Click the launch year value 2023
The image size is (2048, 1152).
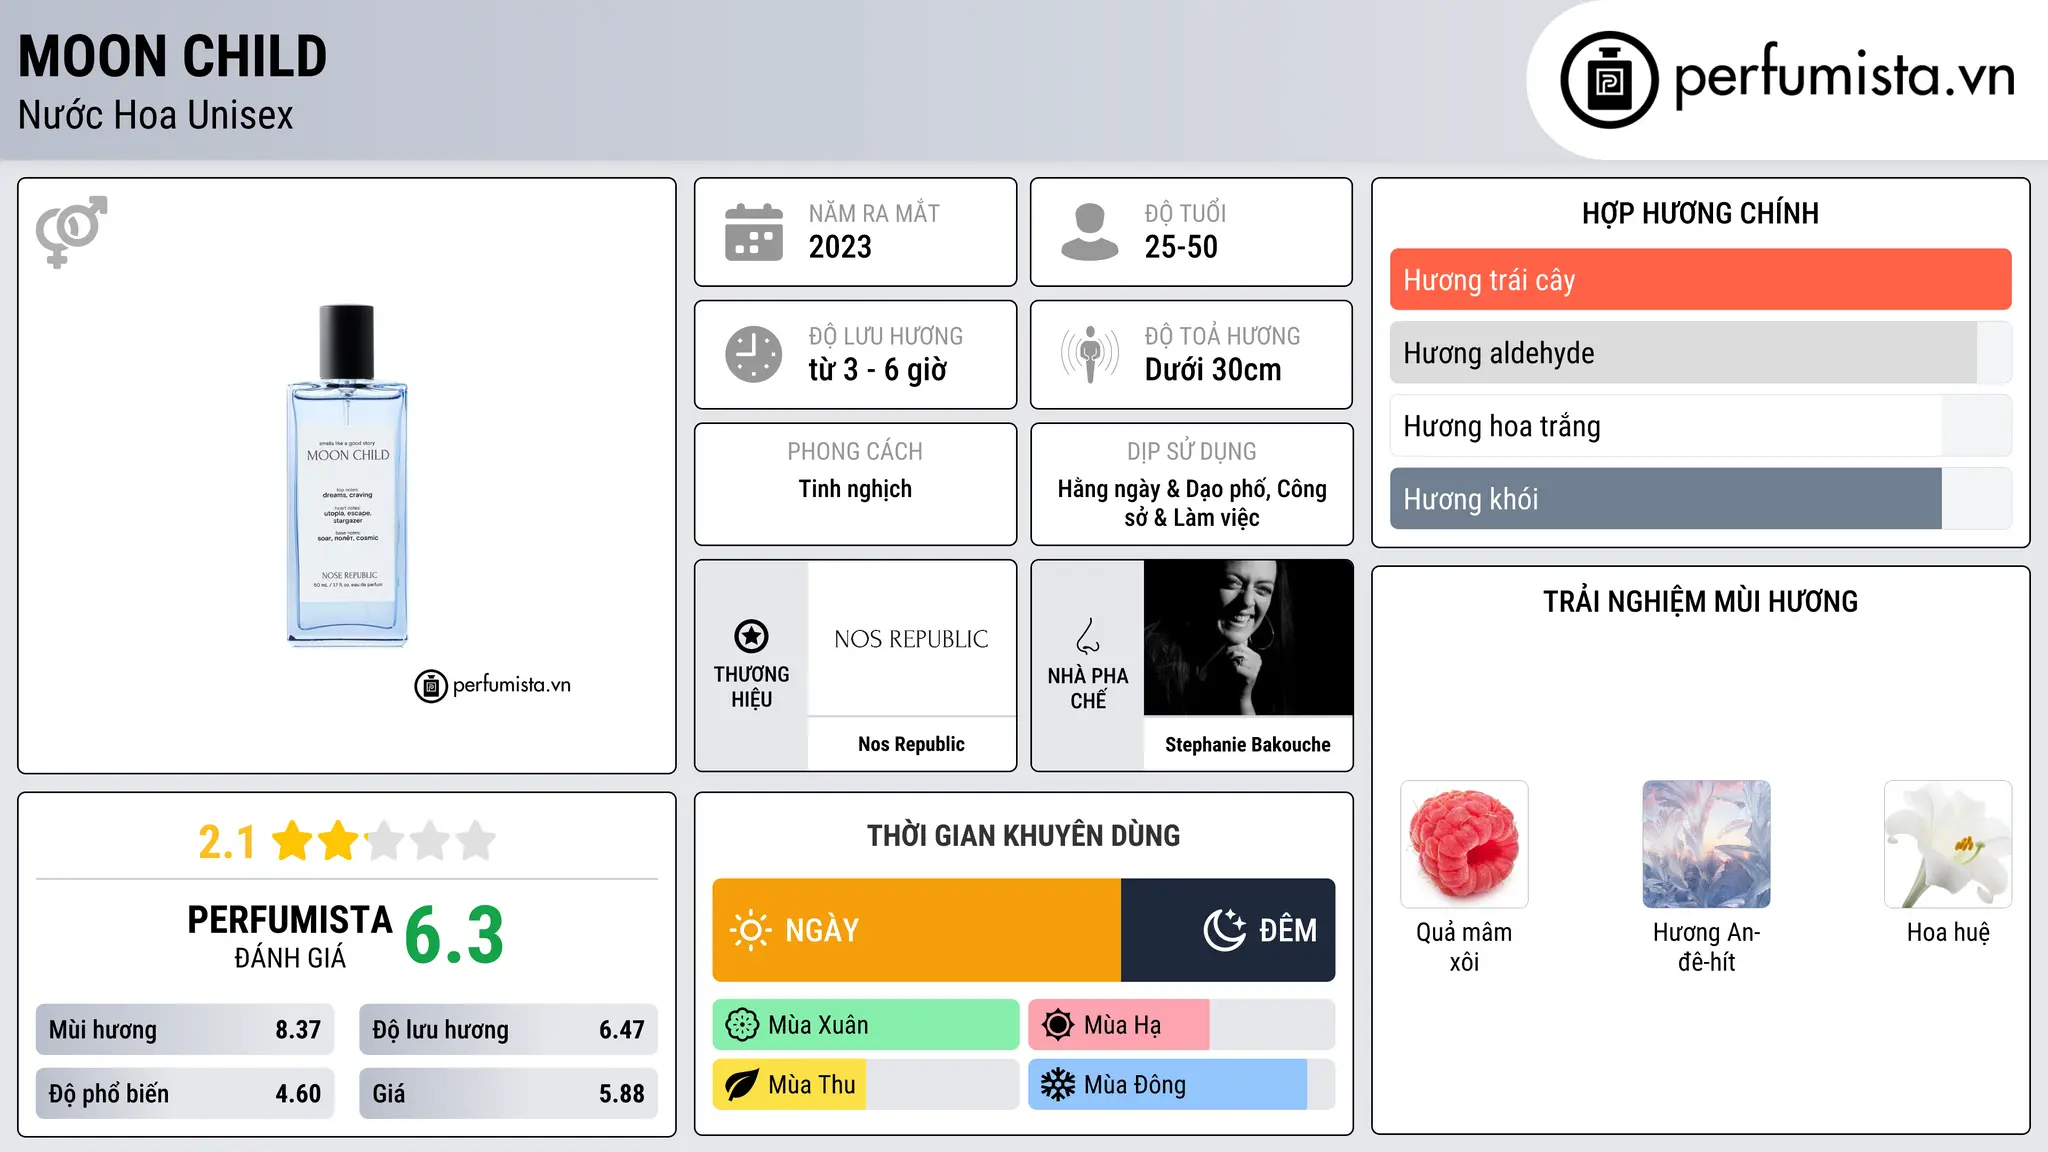coord(840,247)
